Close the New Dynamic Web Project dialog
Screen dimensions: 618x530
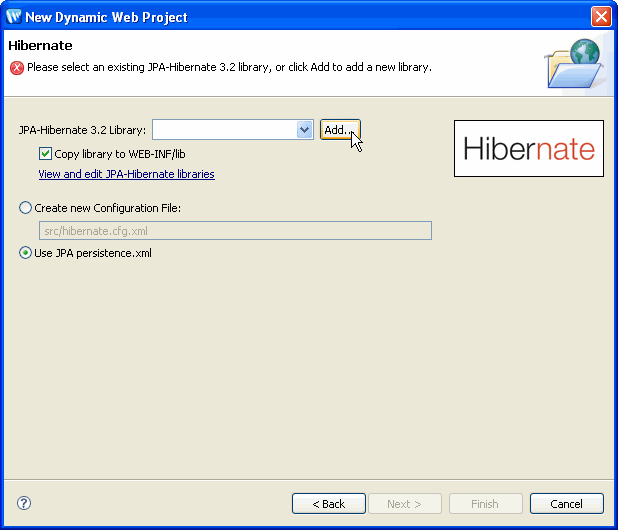pyautogui.click(x=601, y=17)
